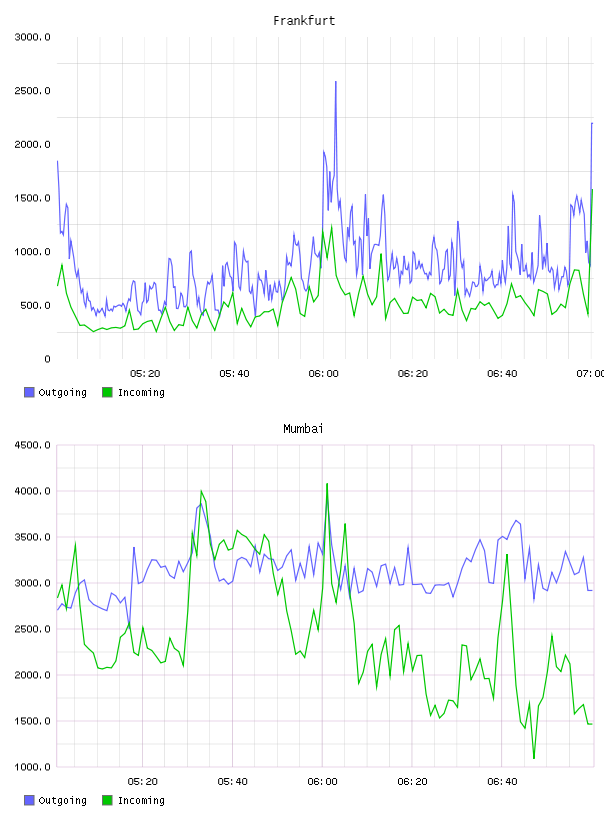The image size is (608, 816).
Task: Click the 1000.0 y-axis label on Mumbai chart
Action: [32, 767]
